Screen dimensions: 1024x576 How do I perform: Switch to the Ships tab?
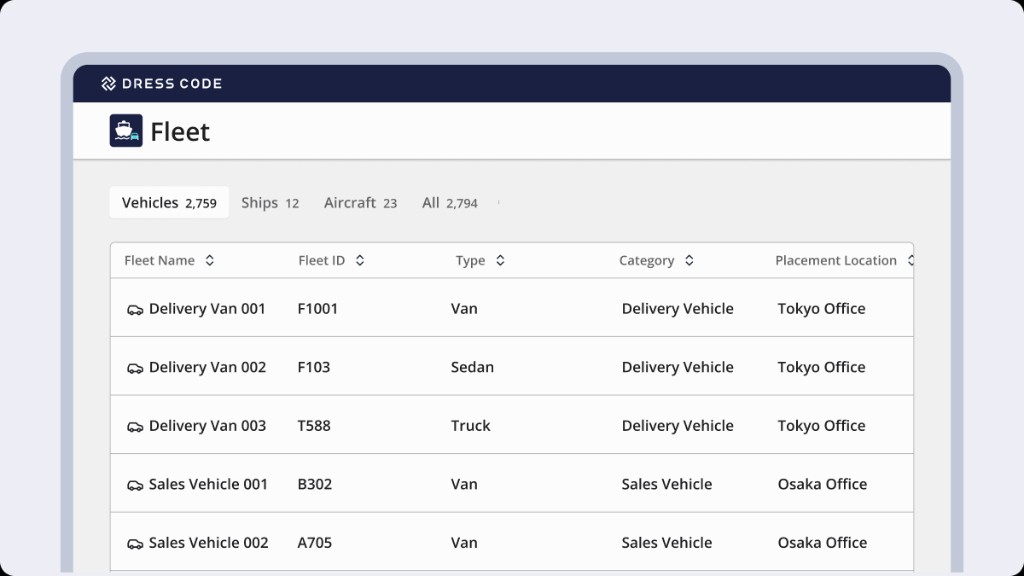click(270, 202)
